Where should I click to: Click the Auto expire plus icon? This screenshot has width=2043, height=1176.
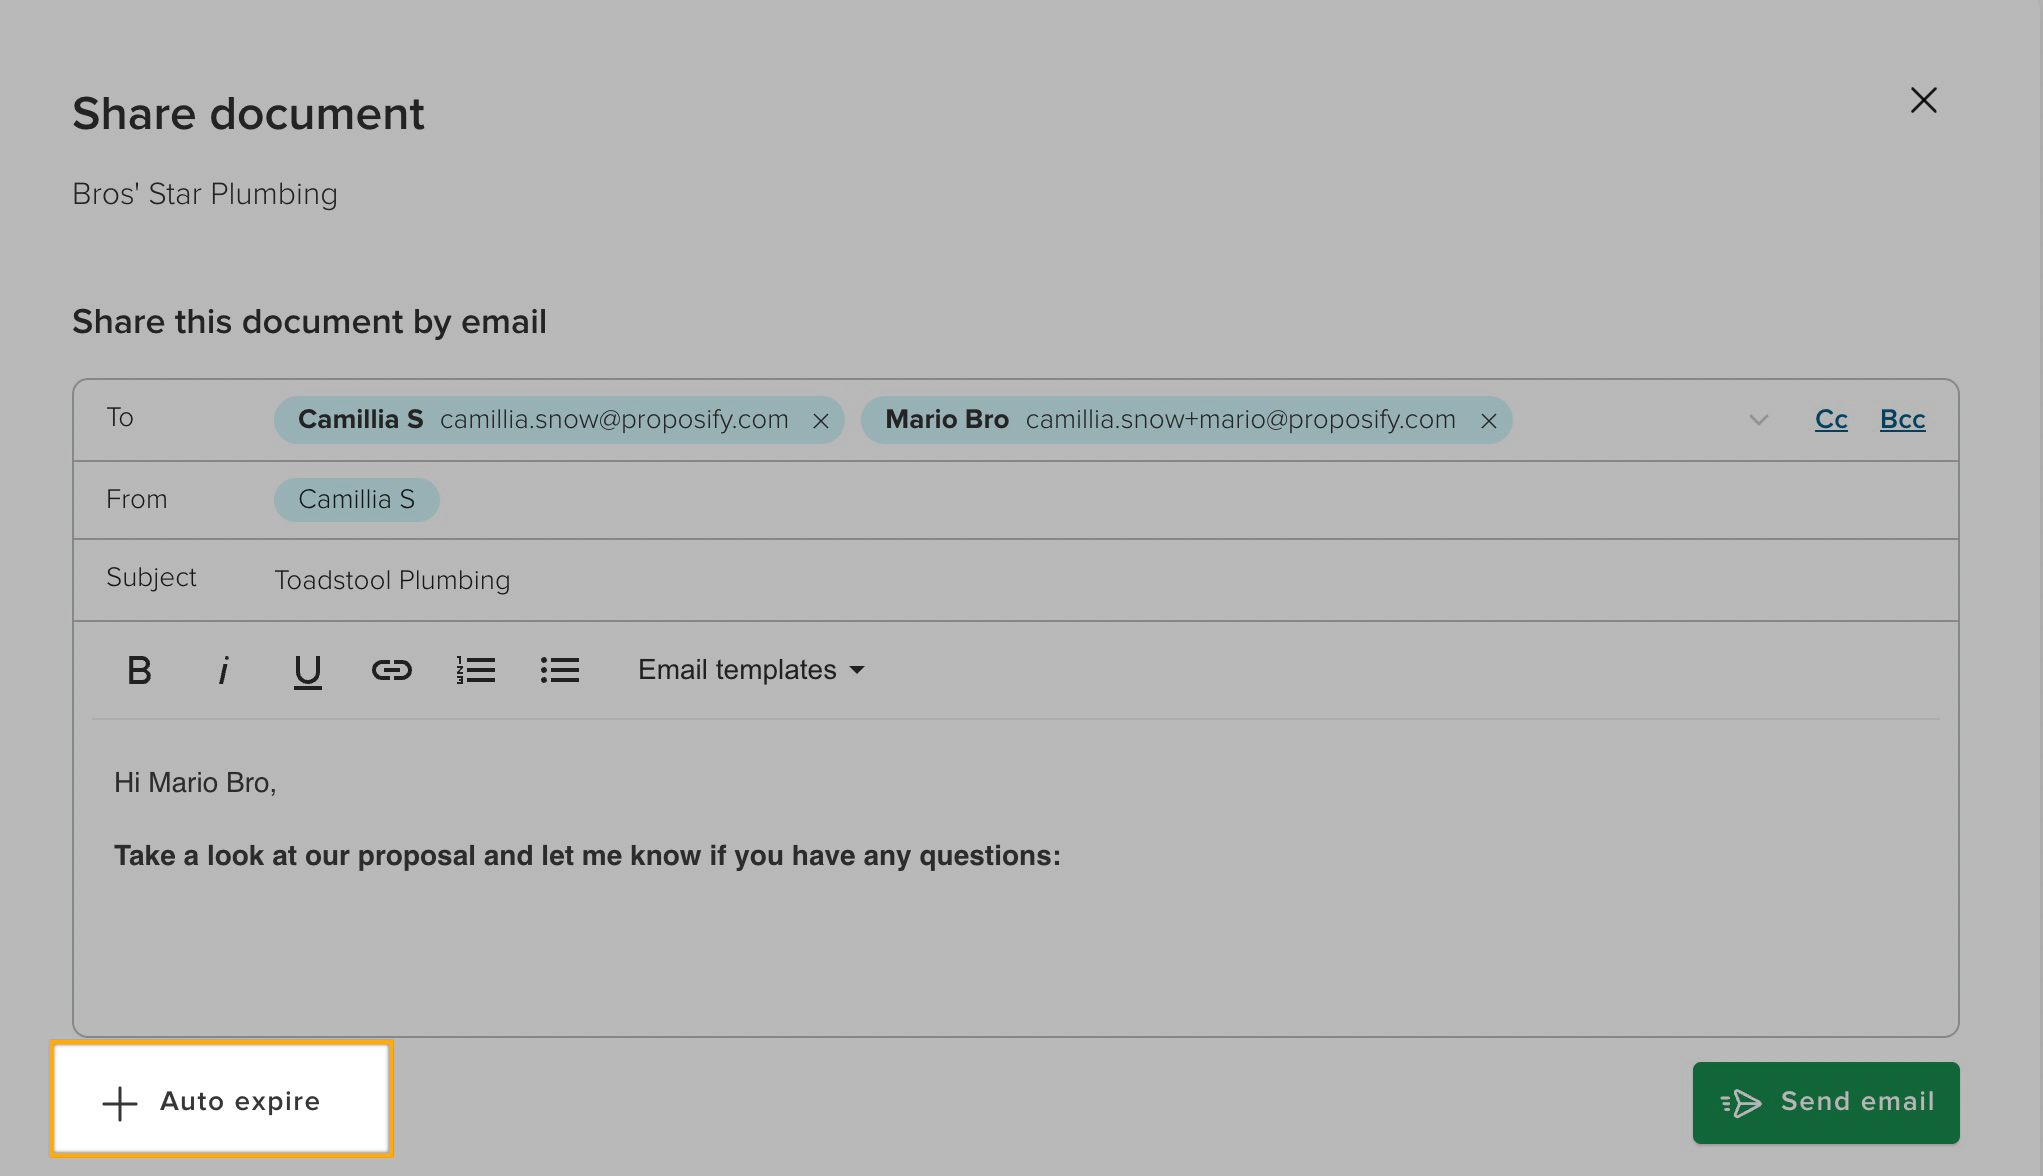click(120, 1103)
